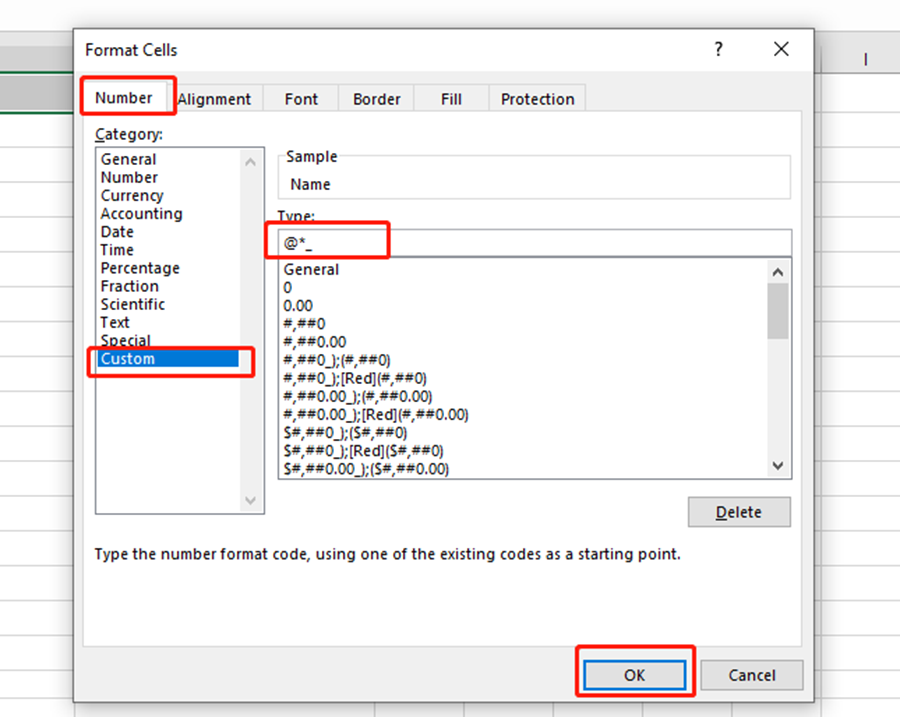Viewport: 900px width, 717px height.
Task: Open the Help question mark in Format Cells
Action: pyautogui.click(x=718, y=49)
